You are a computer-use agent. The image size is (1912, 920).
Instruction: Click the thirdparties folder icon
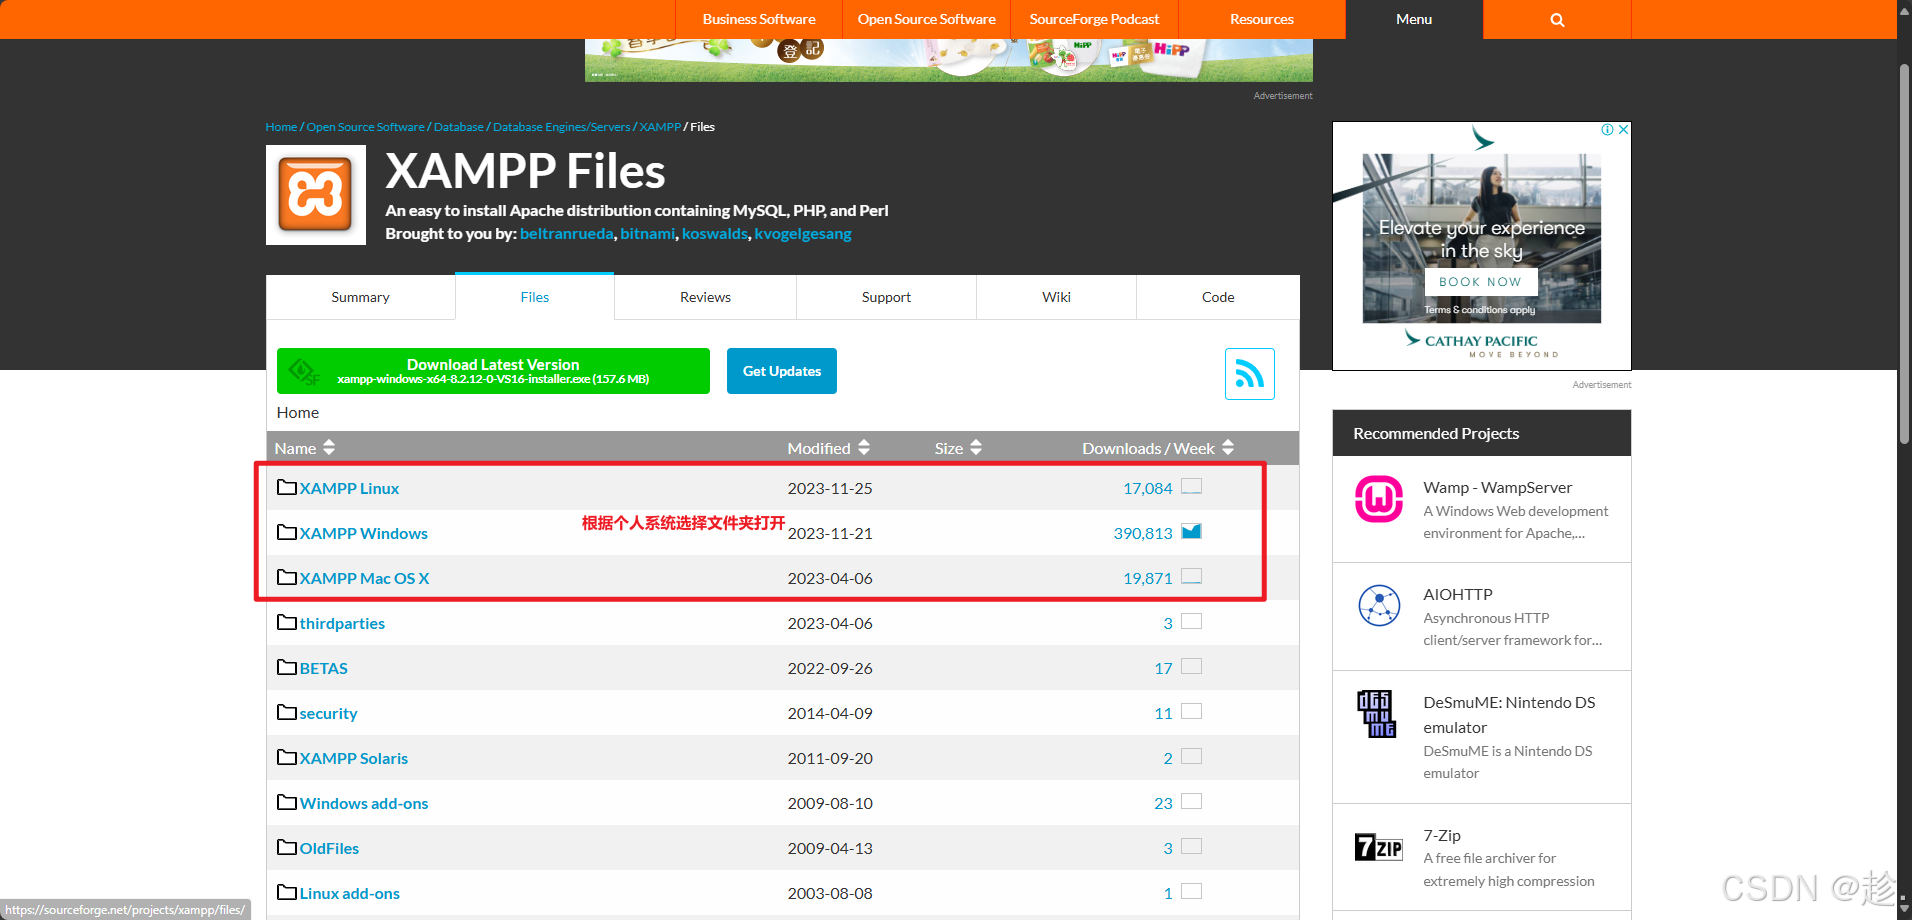pyautogui.click(x=287, y=622)
